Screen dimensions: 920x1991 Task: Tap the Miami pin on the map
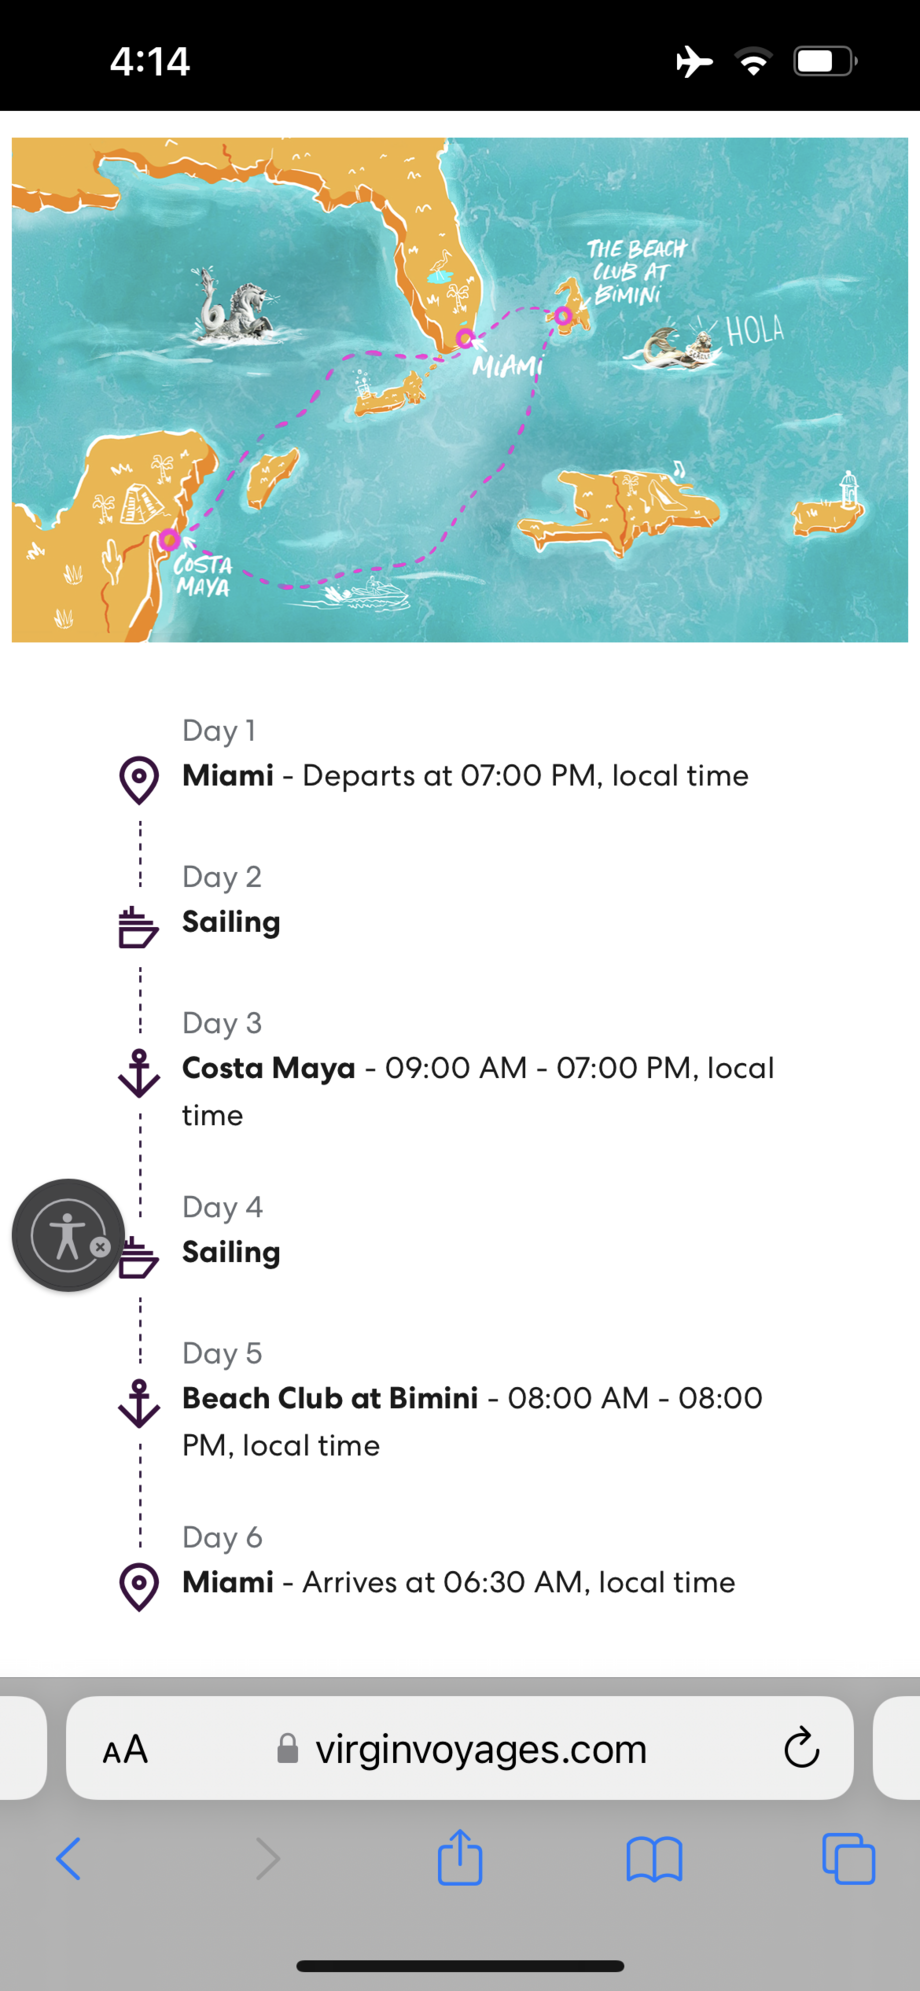465,339
